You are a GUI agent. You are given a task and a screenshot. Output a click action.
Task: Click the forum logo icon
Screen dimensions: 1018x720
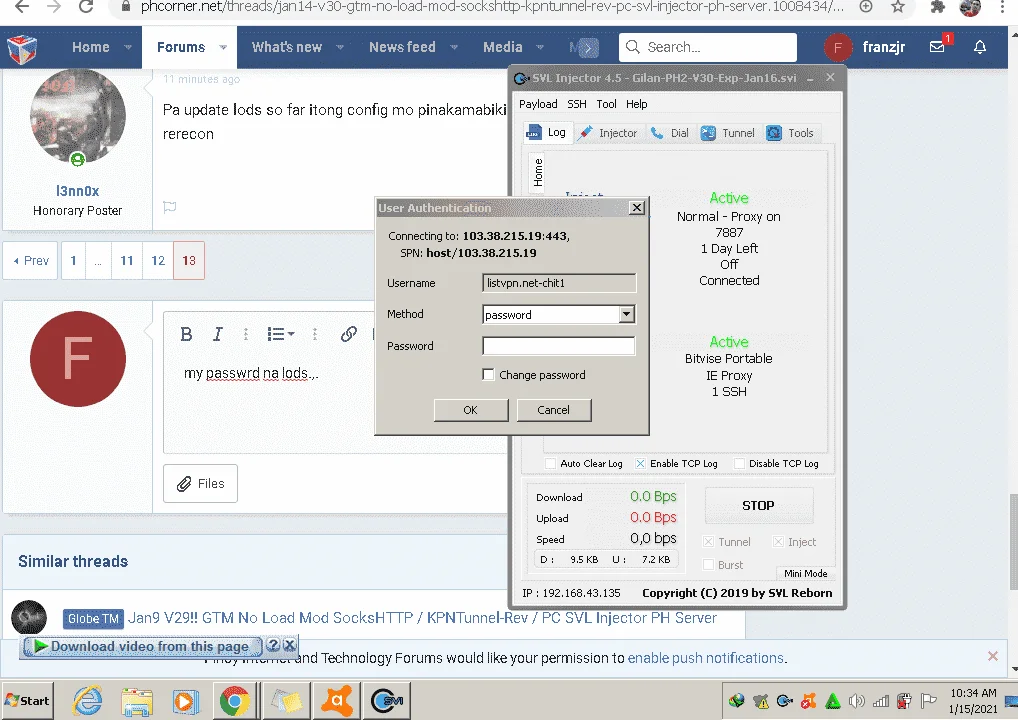coord(22,48)
